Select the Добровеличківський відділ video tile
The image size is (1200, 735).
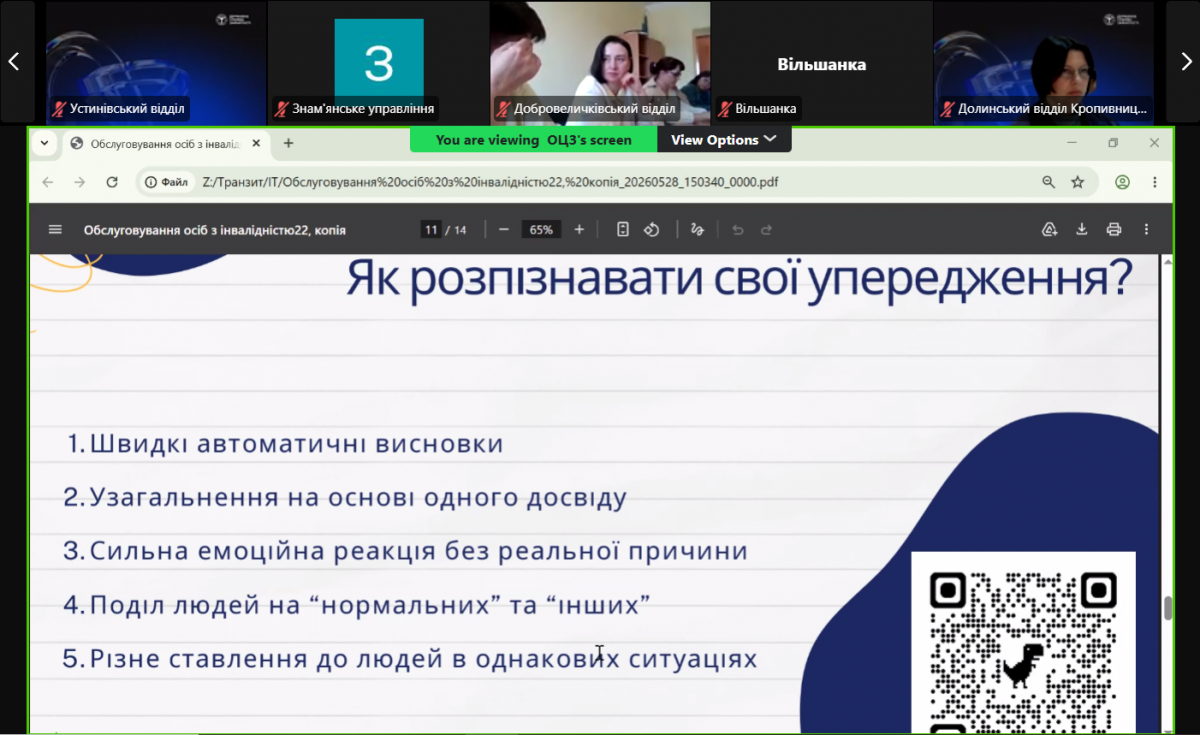click(x=601, y=61)
